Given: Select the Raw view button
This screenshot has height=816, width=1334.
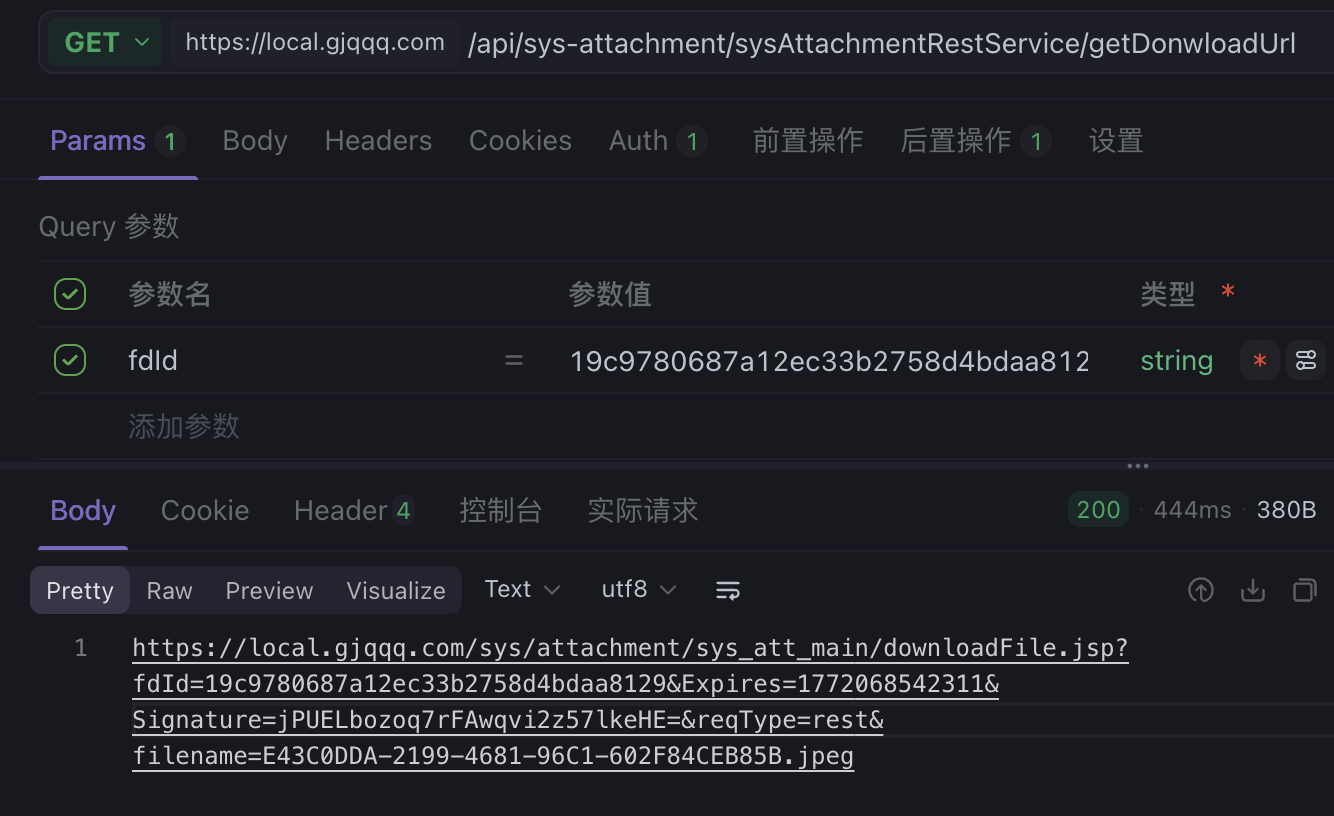Looking at the screenshot, I should point(169,591).
